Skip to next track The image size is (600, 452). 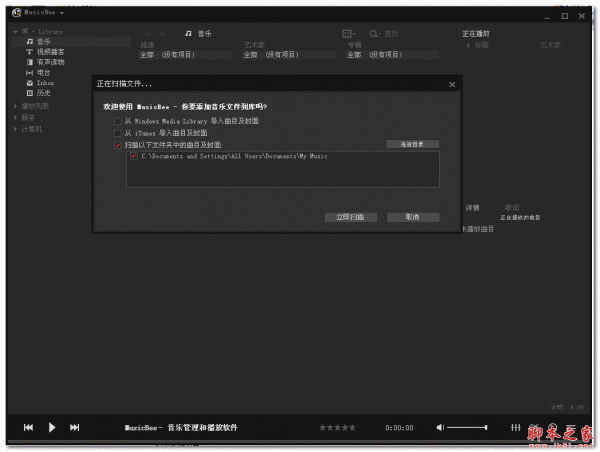click(x=75, y=428)
